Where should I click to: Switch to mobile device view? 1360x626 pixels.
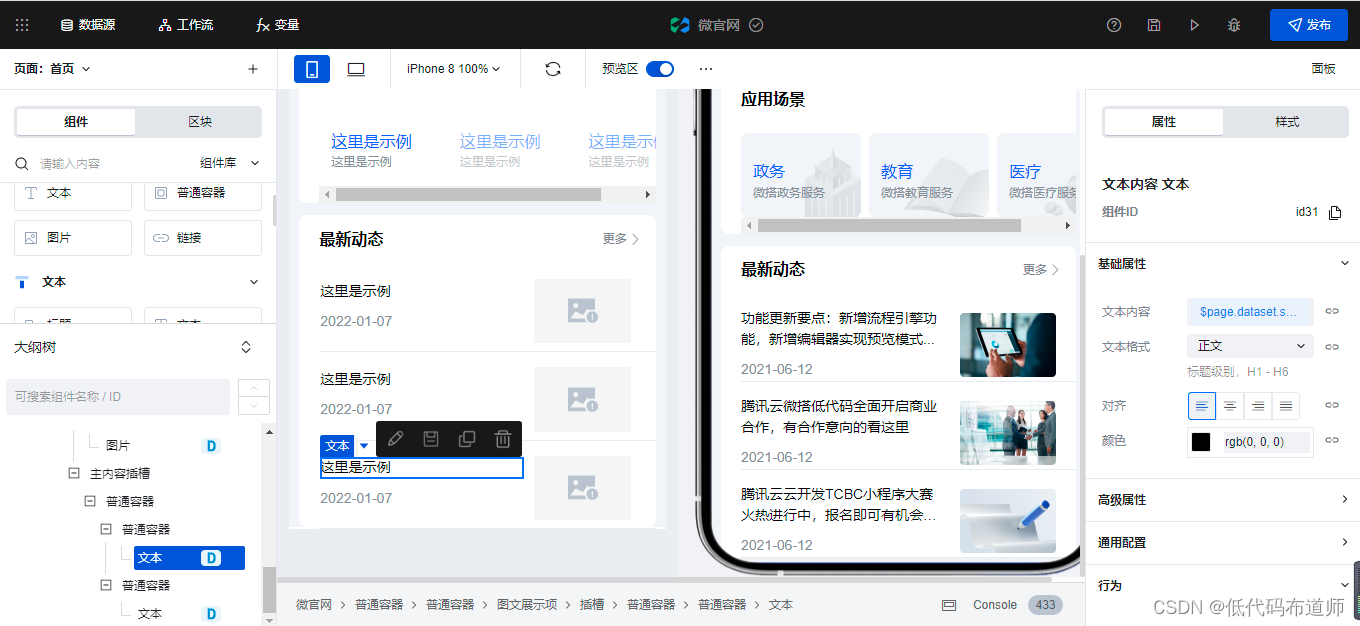pos(312,69)
